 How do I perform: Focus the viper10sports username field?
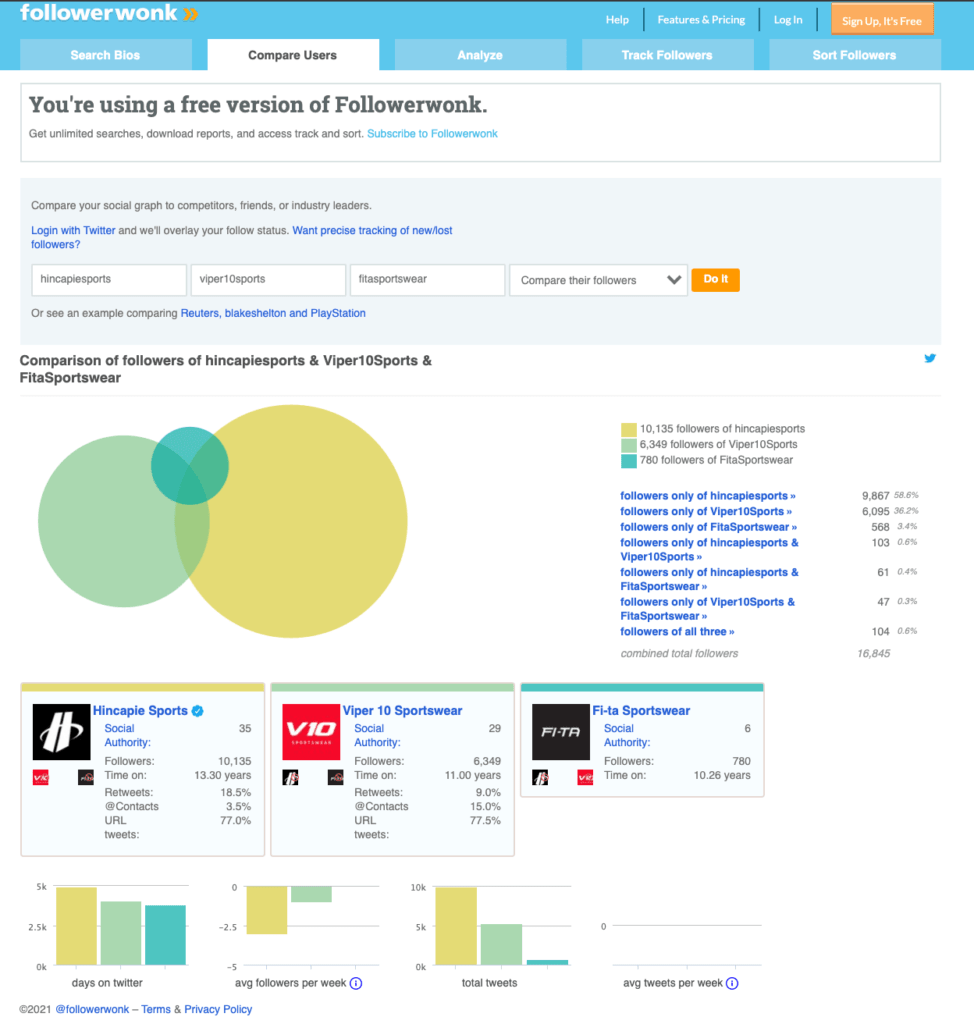268,280
